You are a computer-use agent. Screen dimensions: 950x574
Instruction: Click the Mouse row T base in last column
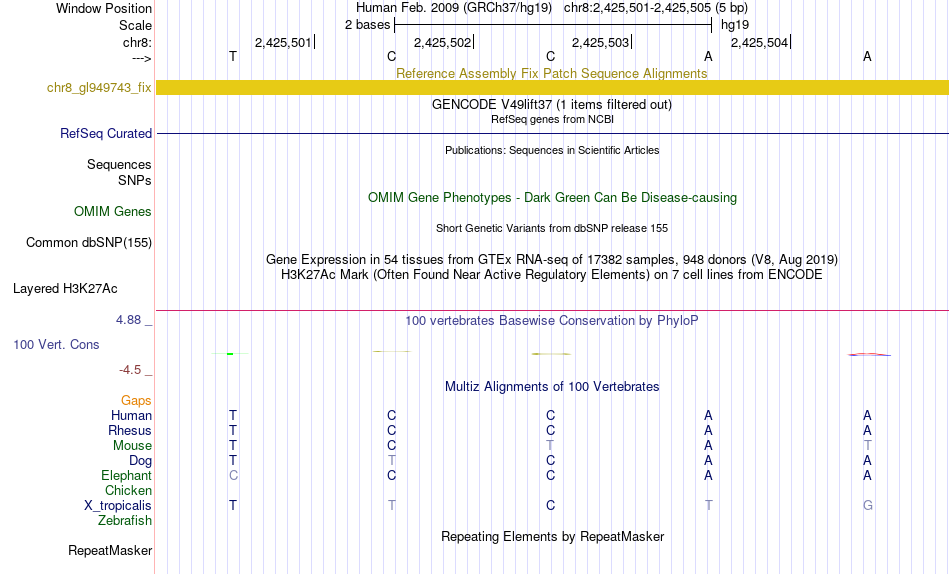868,446
